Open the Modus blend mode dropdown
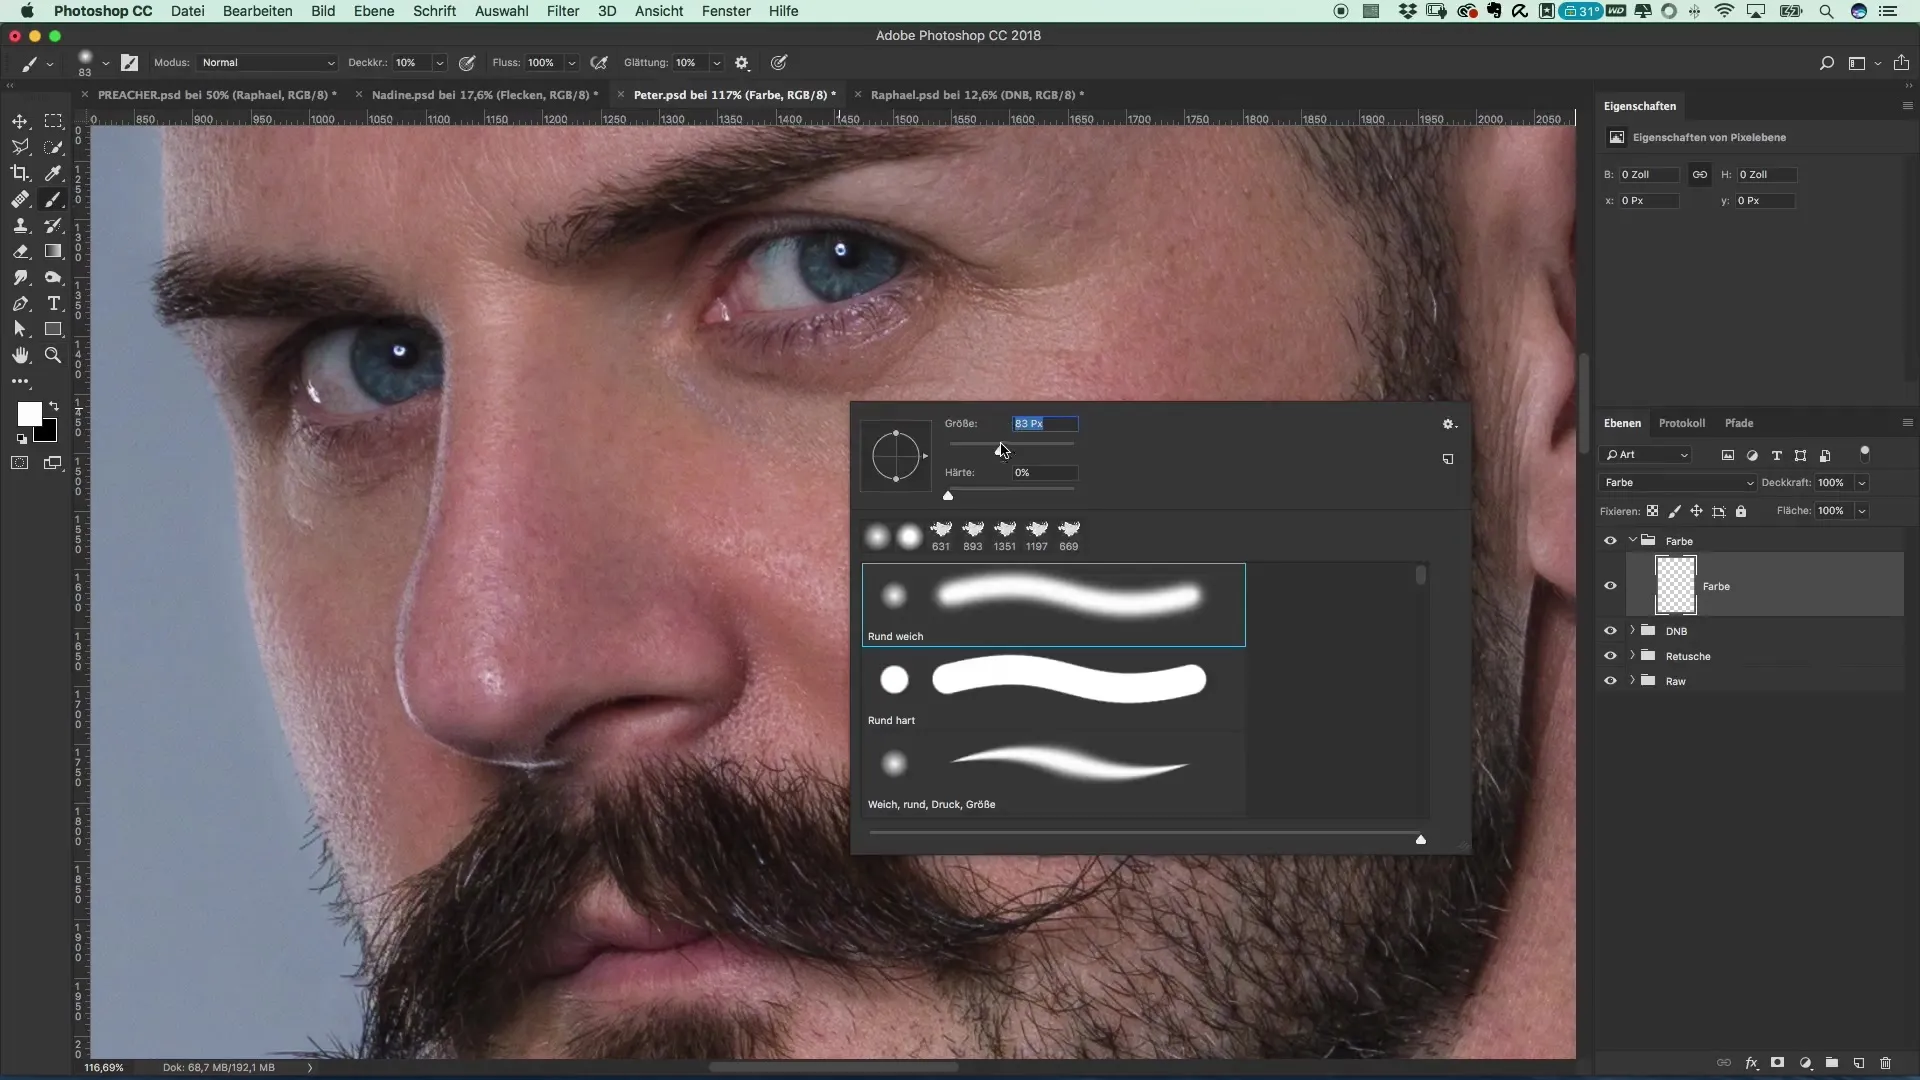 coord(267,62)
